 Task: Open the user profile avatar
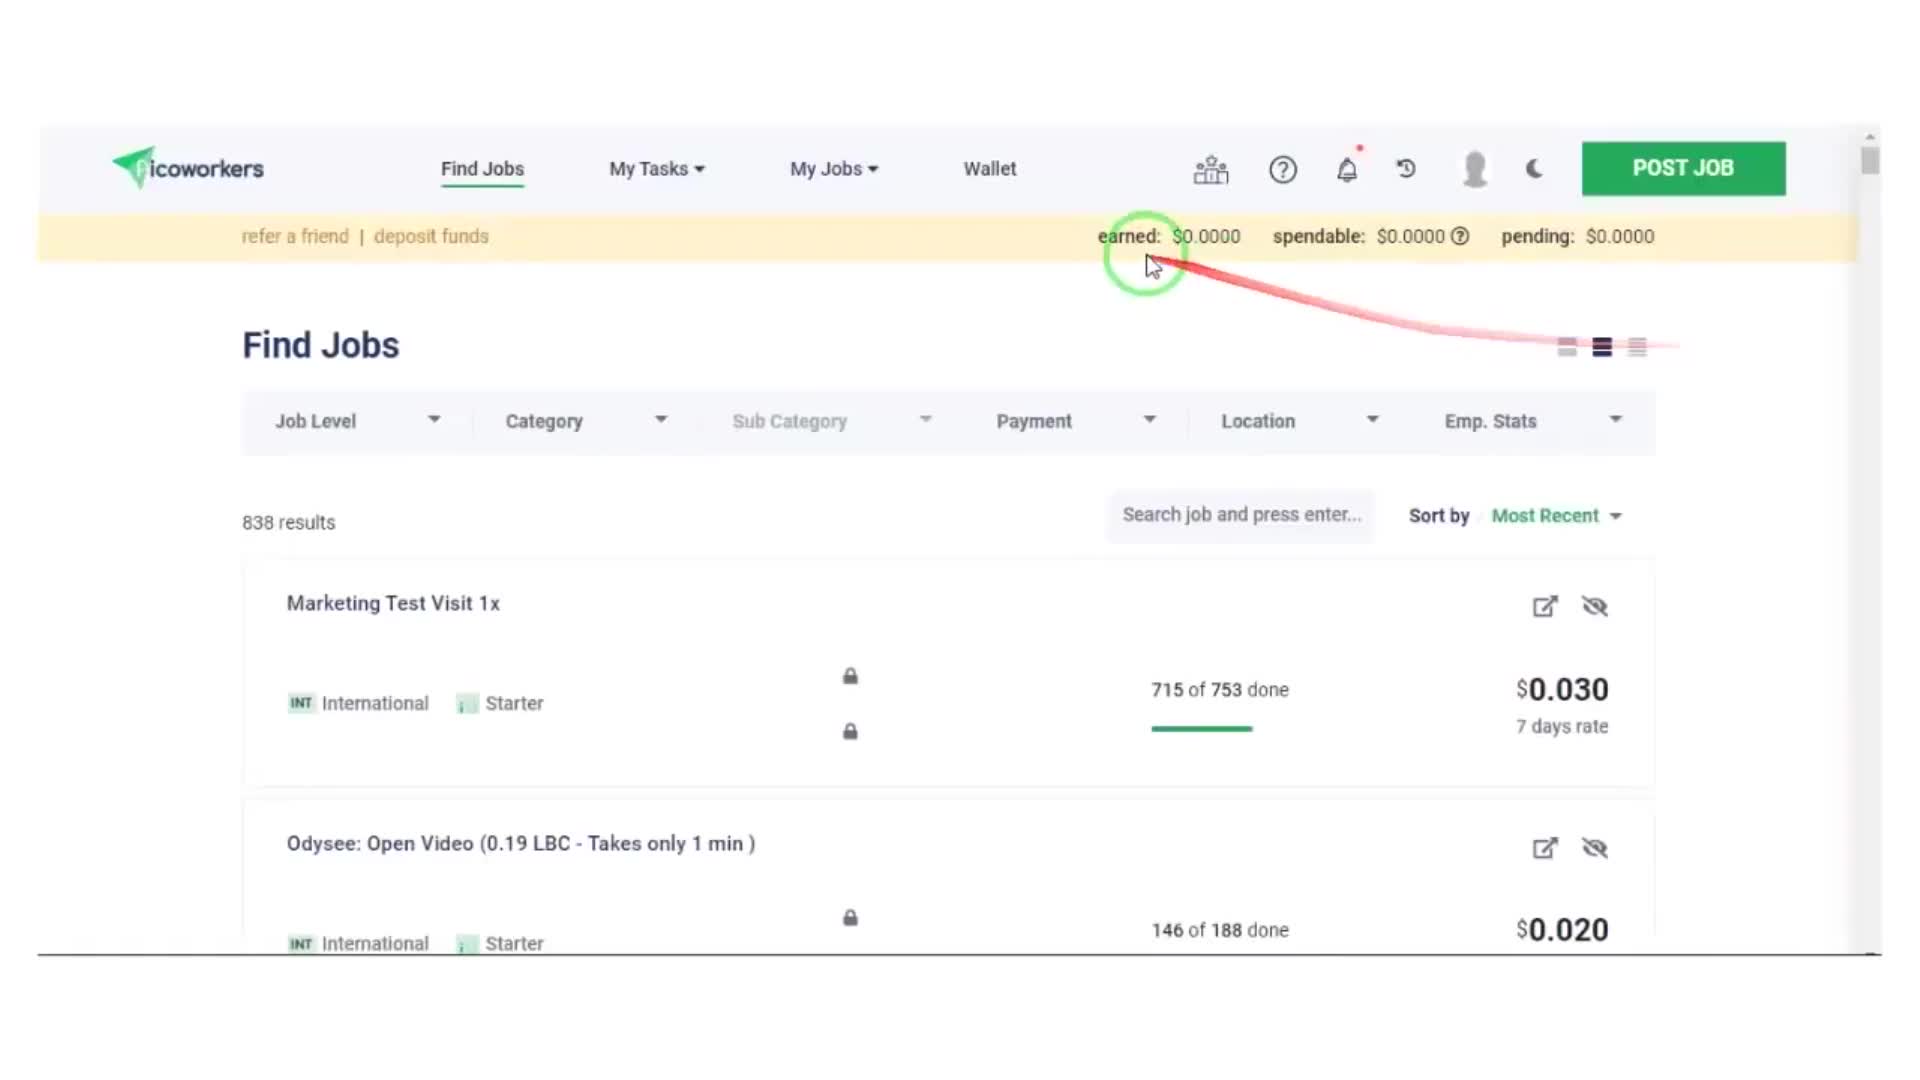(1474, 169)
